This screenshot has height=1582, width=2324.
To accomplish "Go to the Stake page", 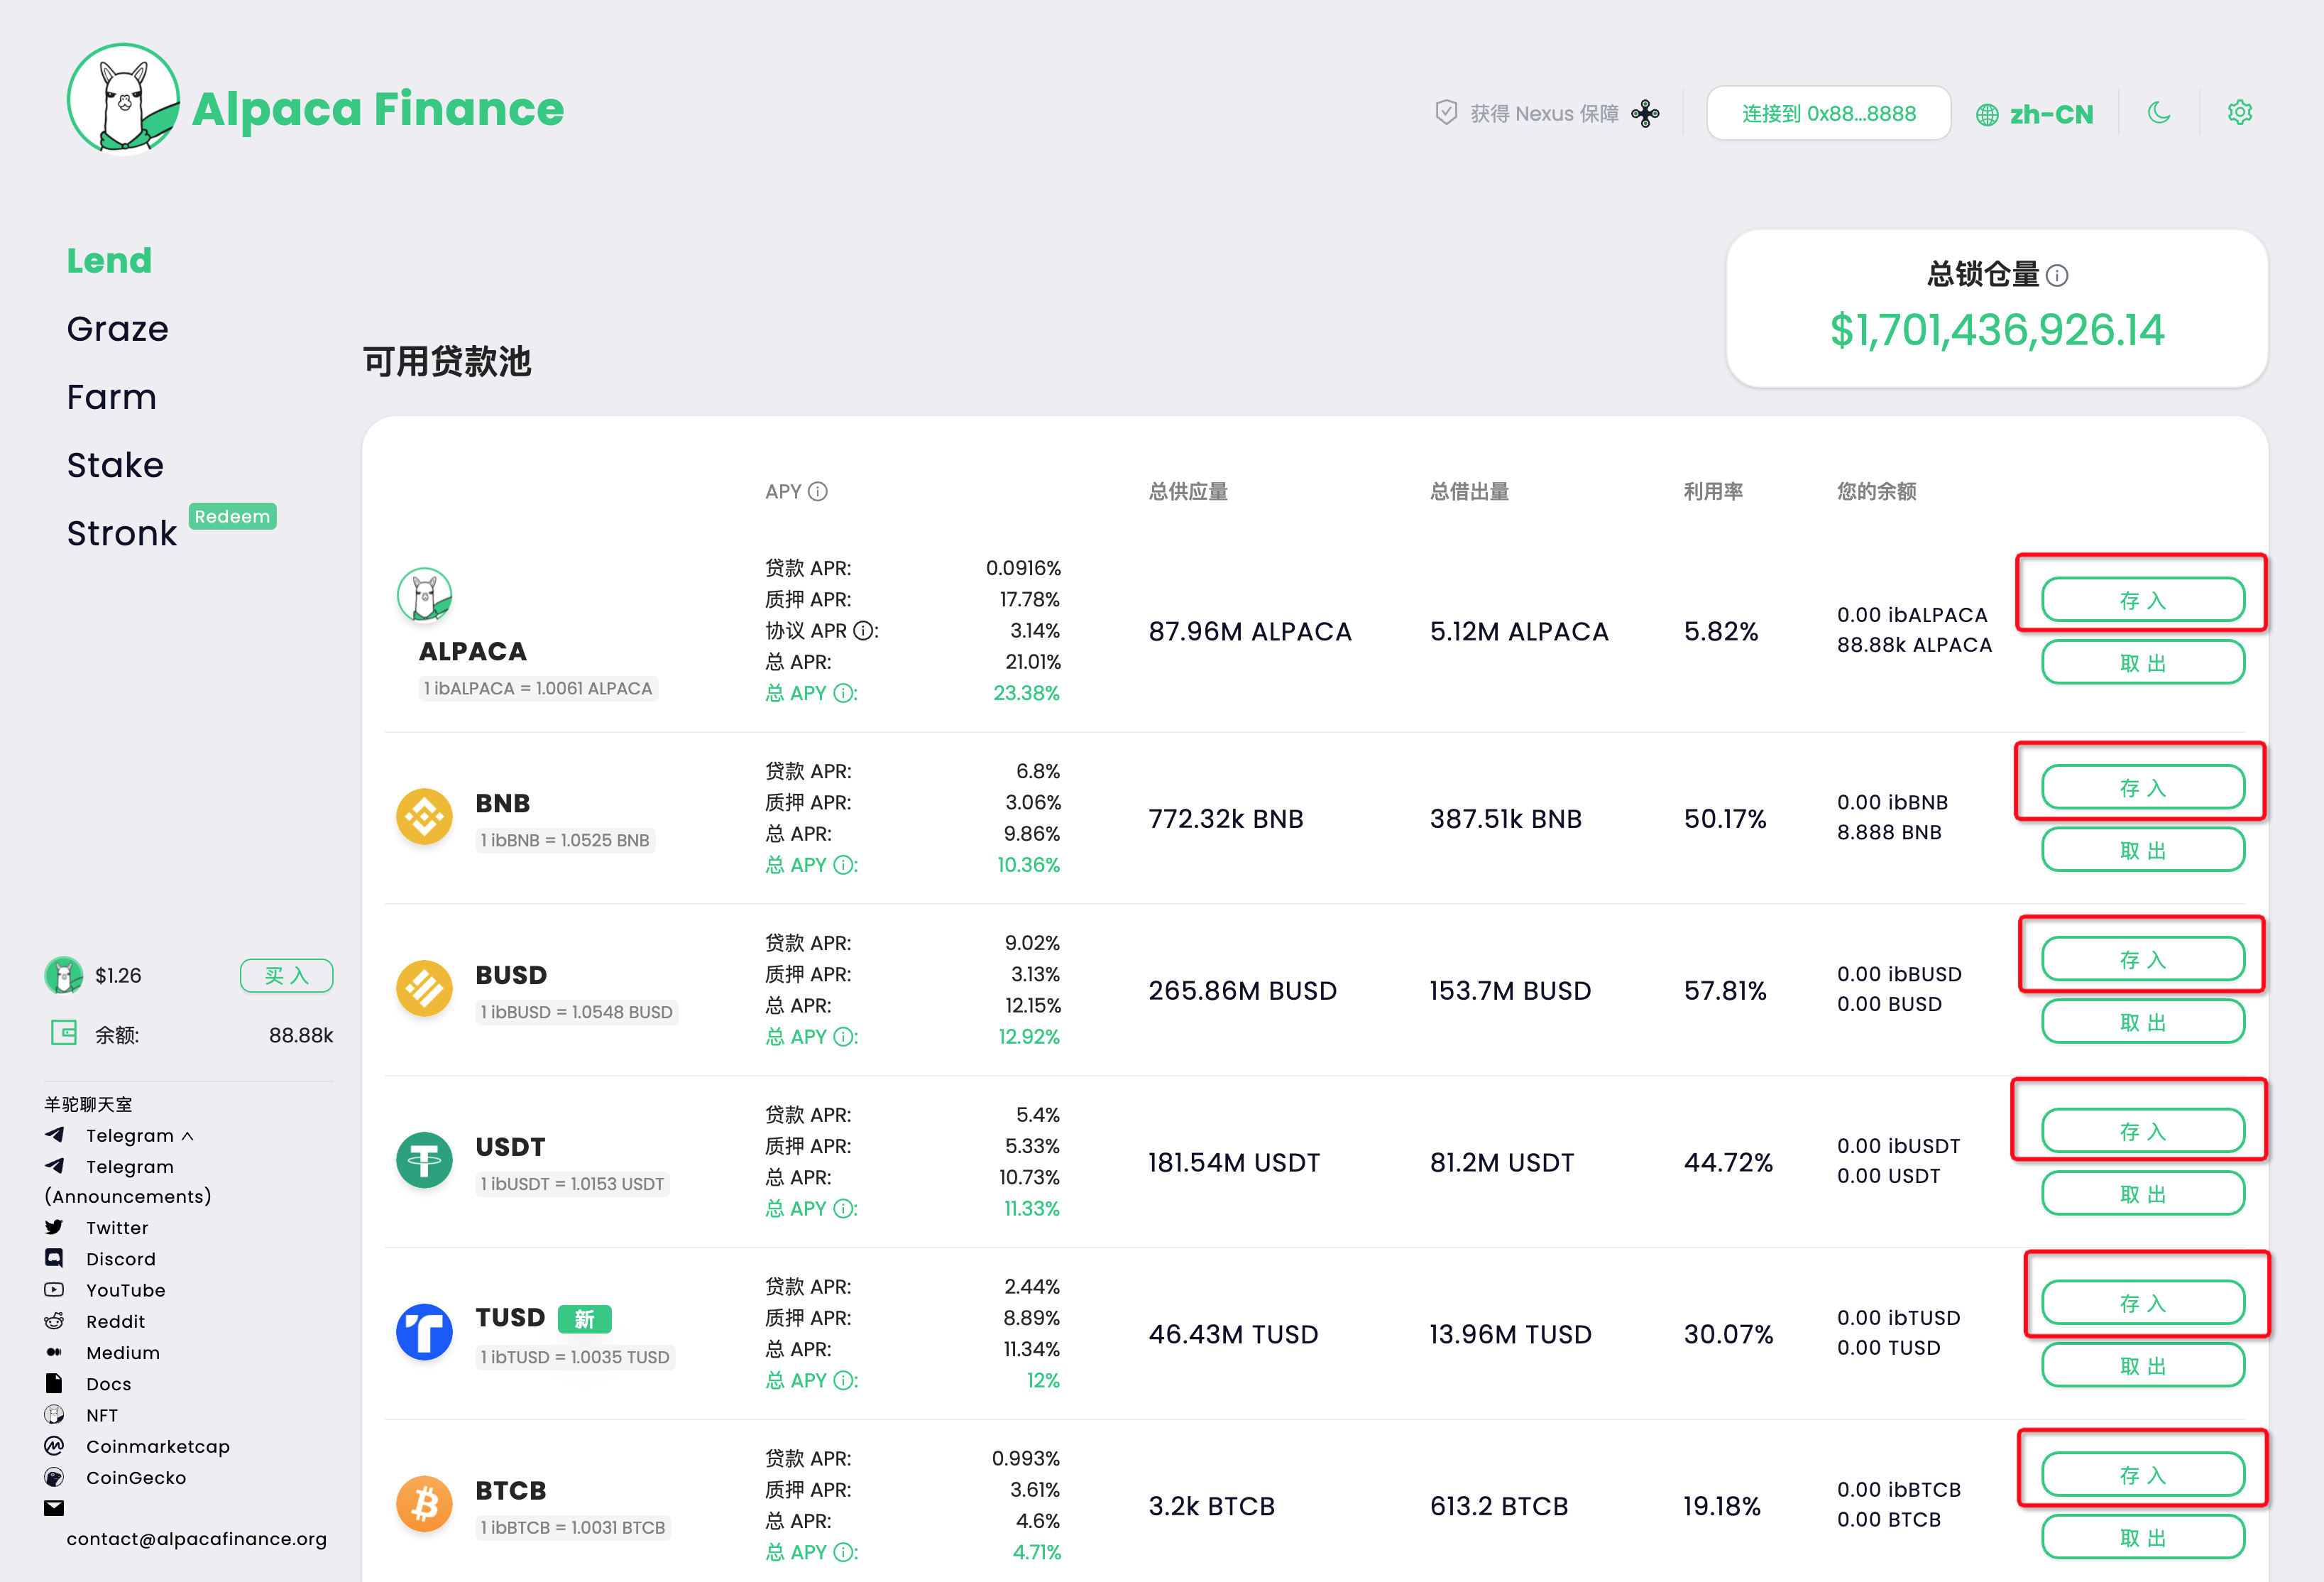I will [x=115, y=465].
